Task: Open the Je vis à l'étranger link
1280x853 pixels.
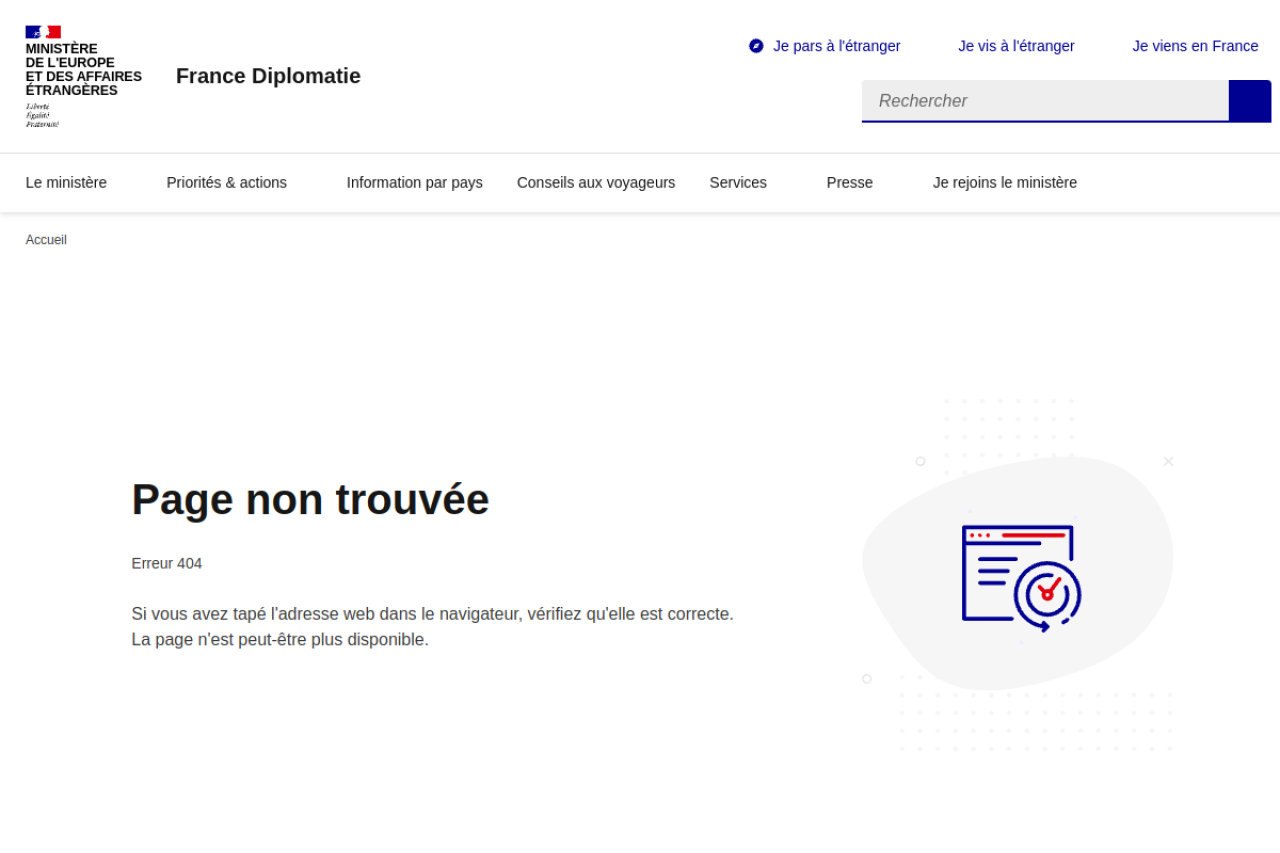Action: [1016, 46]
